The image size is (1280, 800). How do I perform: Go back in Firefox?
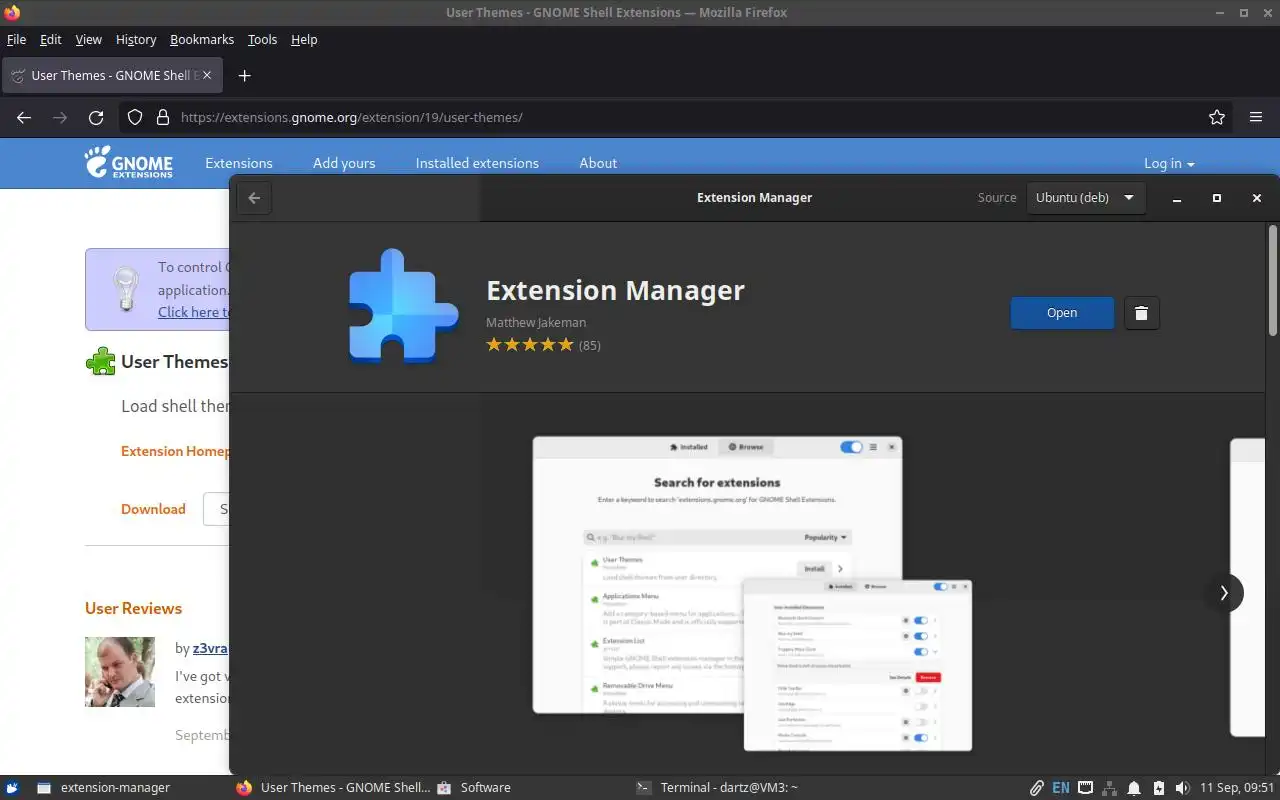coord(24,117)
